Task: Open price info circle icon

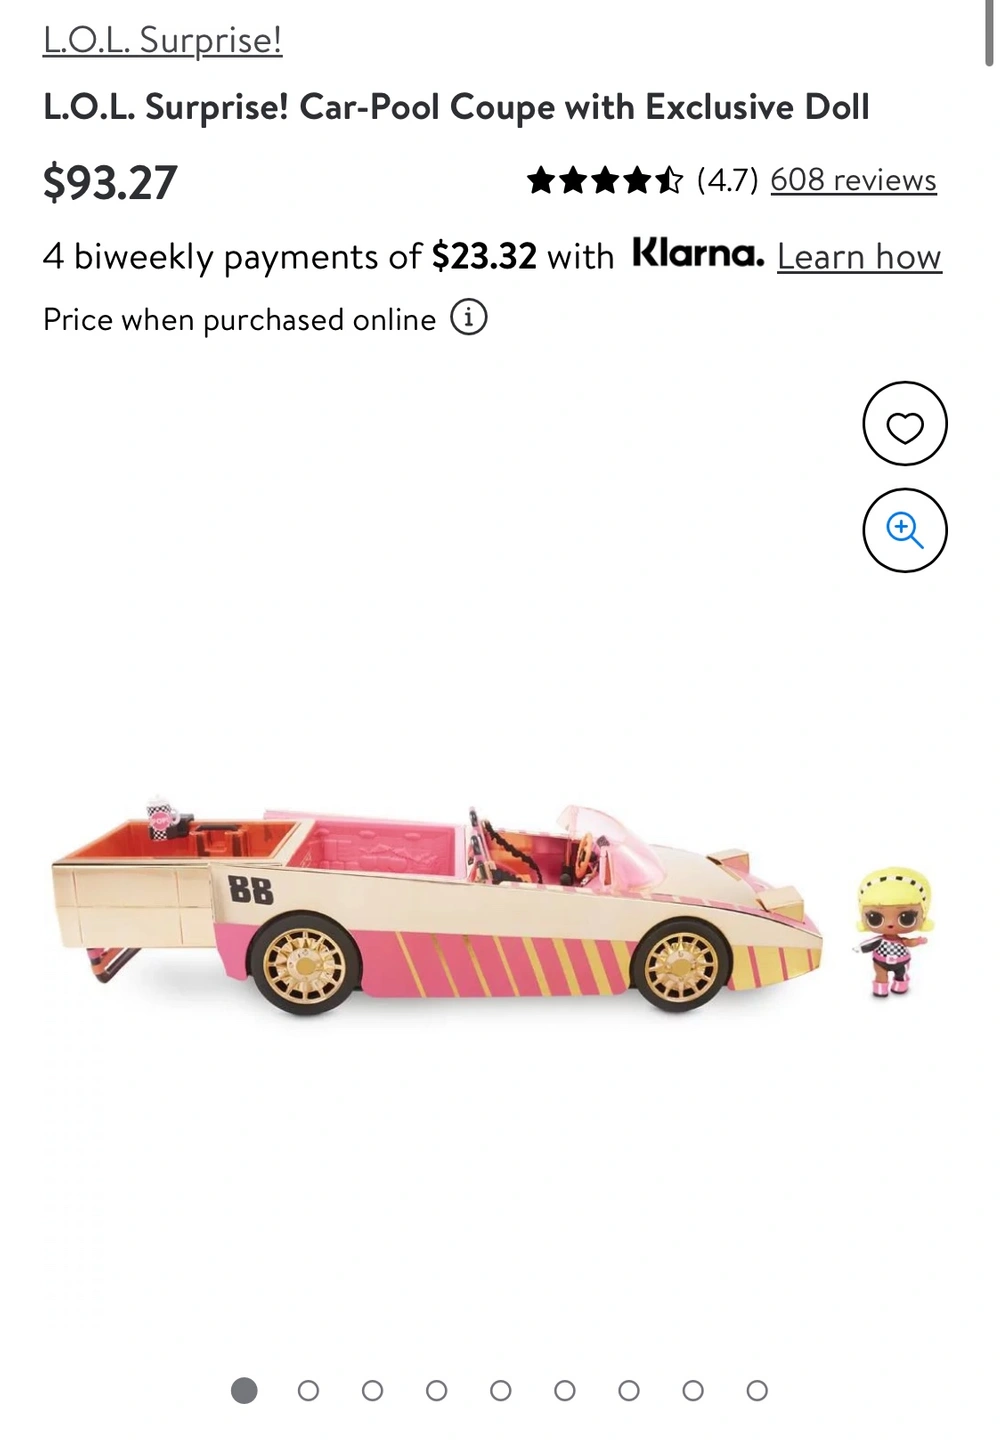Action: (x=469, y=317)
